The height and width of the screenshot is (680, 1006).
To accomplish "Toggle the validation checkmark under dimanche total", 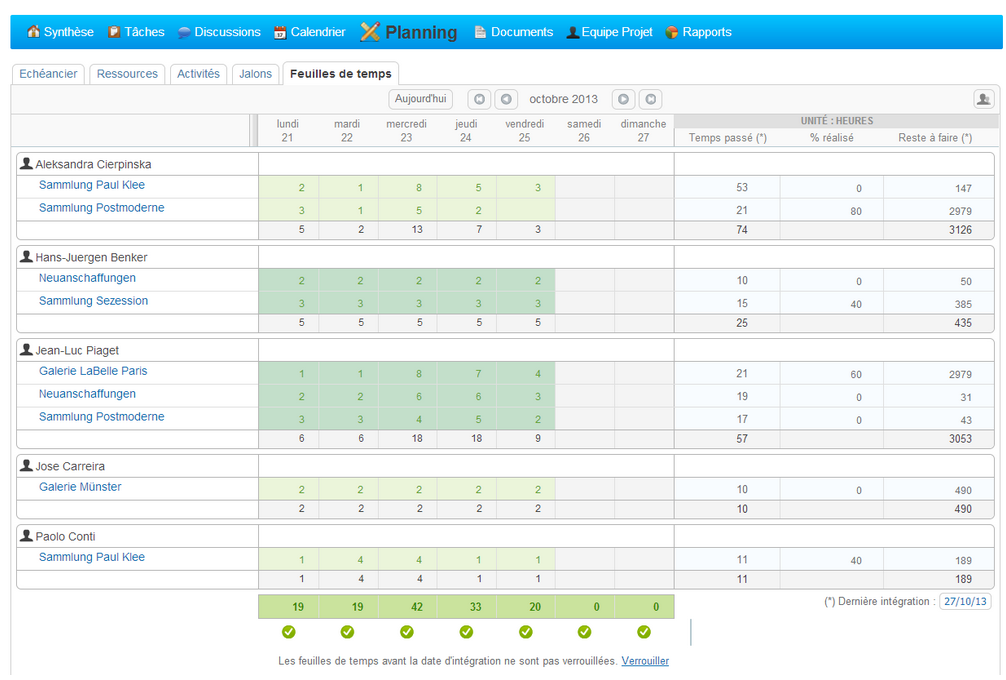I will [644, 632].
